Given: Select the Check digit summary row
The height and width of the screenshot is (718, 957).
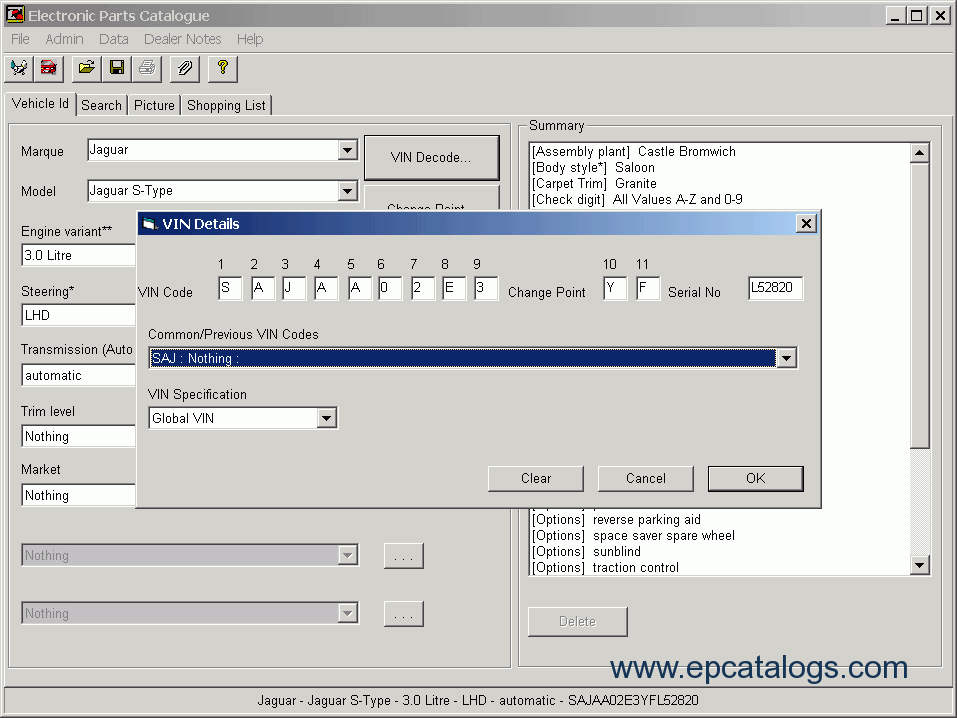Looking at the screenshot, I should [x=637, y=199].
